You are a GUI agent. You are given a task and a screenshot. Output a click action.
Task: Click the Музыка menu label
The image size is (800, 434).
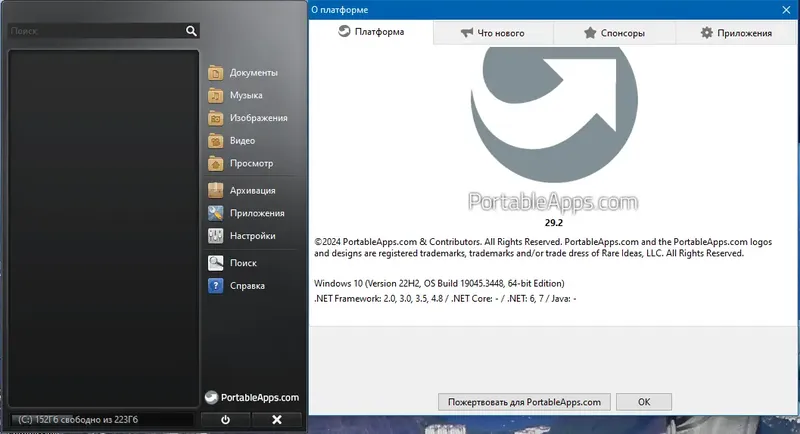pos(246,95)
